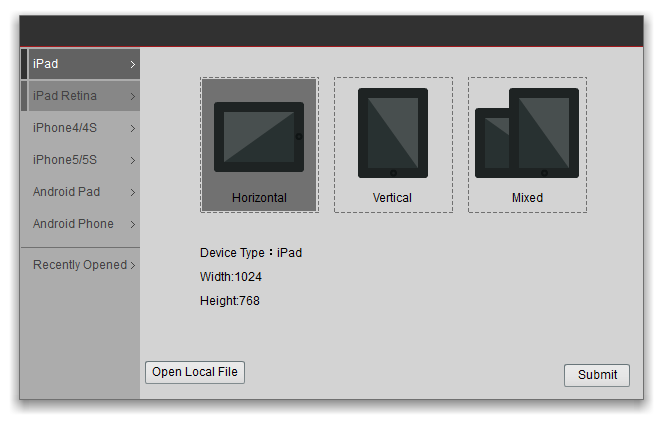Click the 'Device Type：iPad' text
The image size is (661, 423).
(x=251, y=253)
